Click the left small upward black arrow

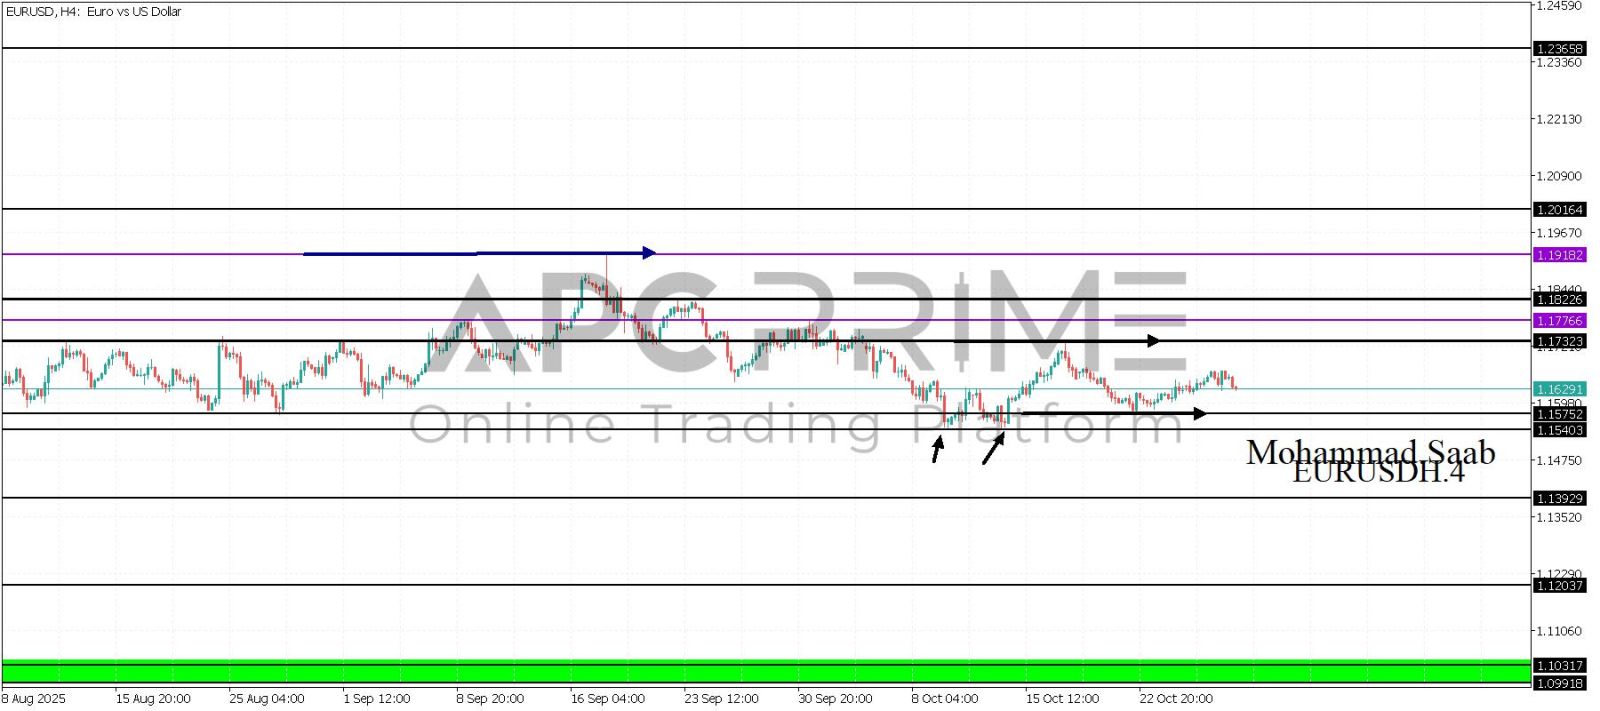coord(937,450)
